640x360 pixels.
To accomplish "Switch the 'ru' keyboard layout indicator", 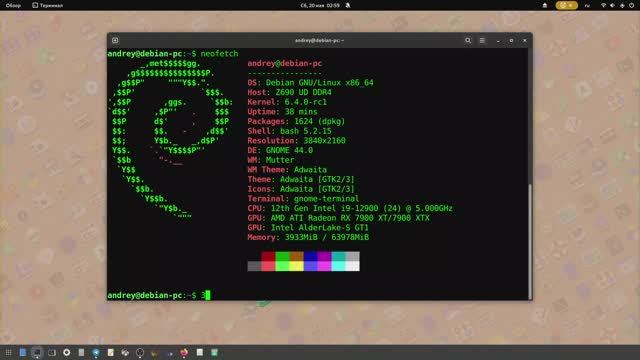I will pyautogui.click(x=587, y=5).
